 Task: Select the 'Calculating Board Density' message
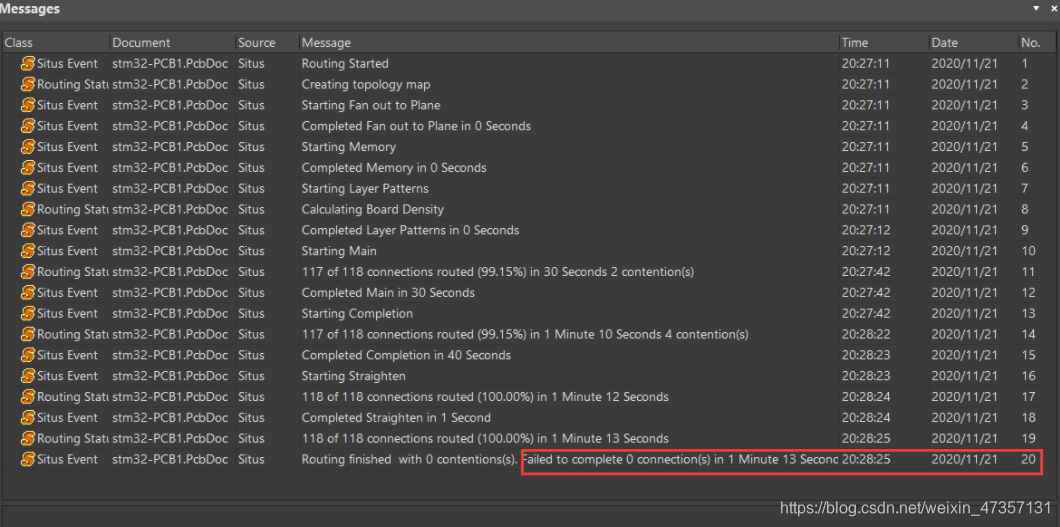[372, 209]
